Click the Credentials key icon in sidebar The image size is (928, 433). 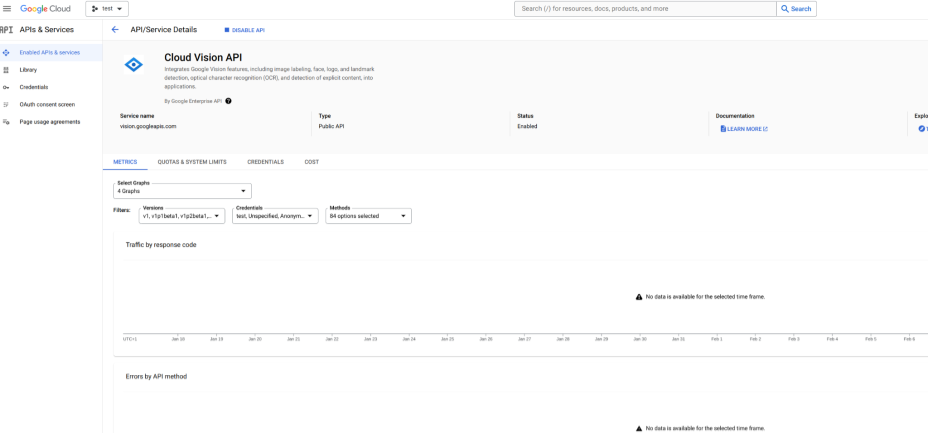coord(7,87)
